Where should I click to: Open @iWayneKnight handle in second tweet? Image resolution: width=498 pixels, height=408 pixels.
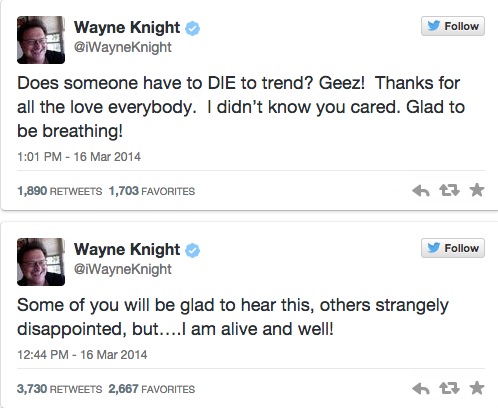123,269
